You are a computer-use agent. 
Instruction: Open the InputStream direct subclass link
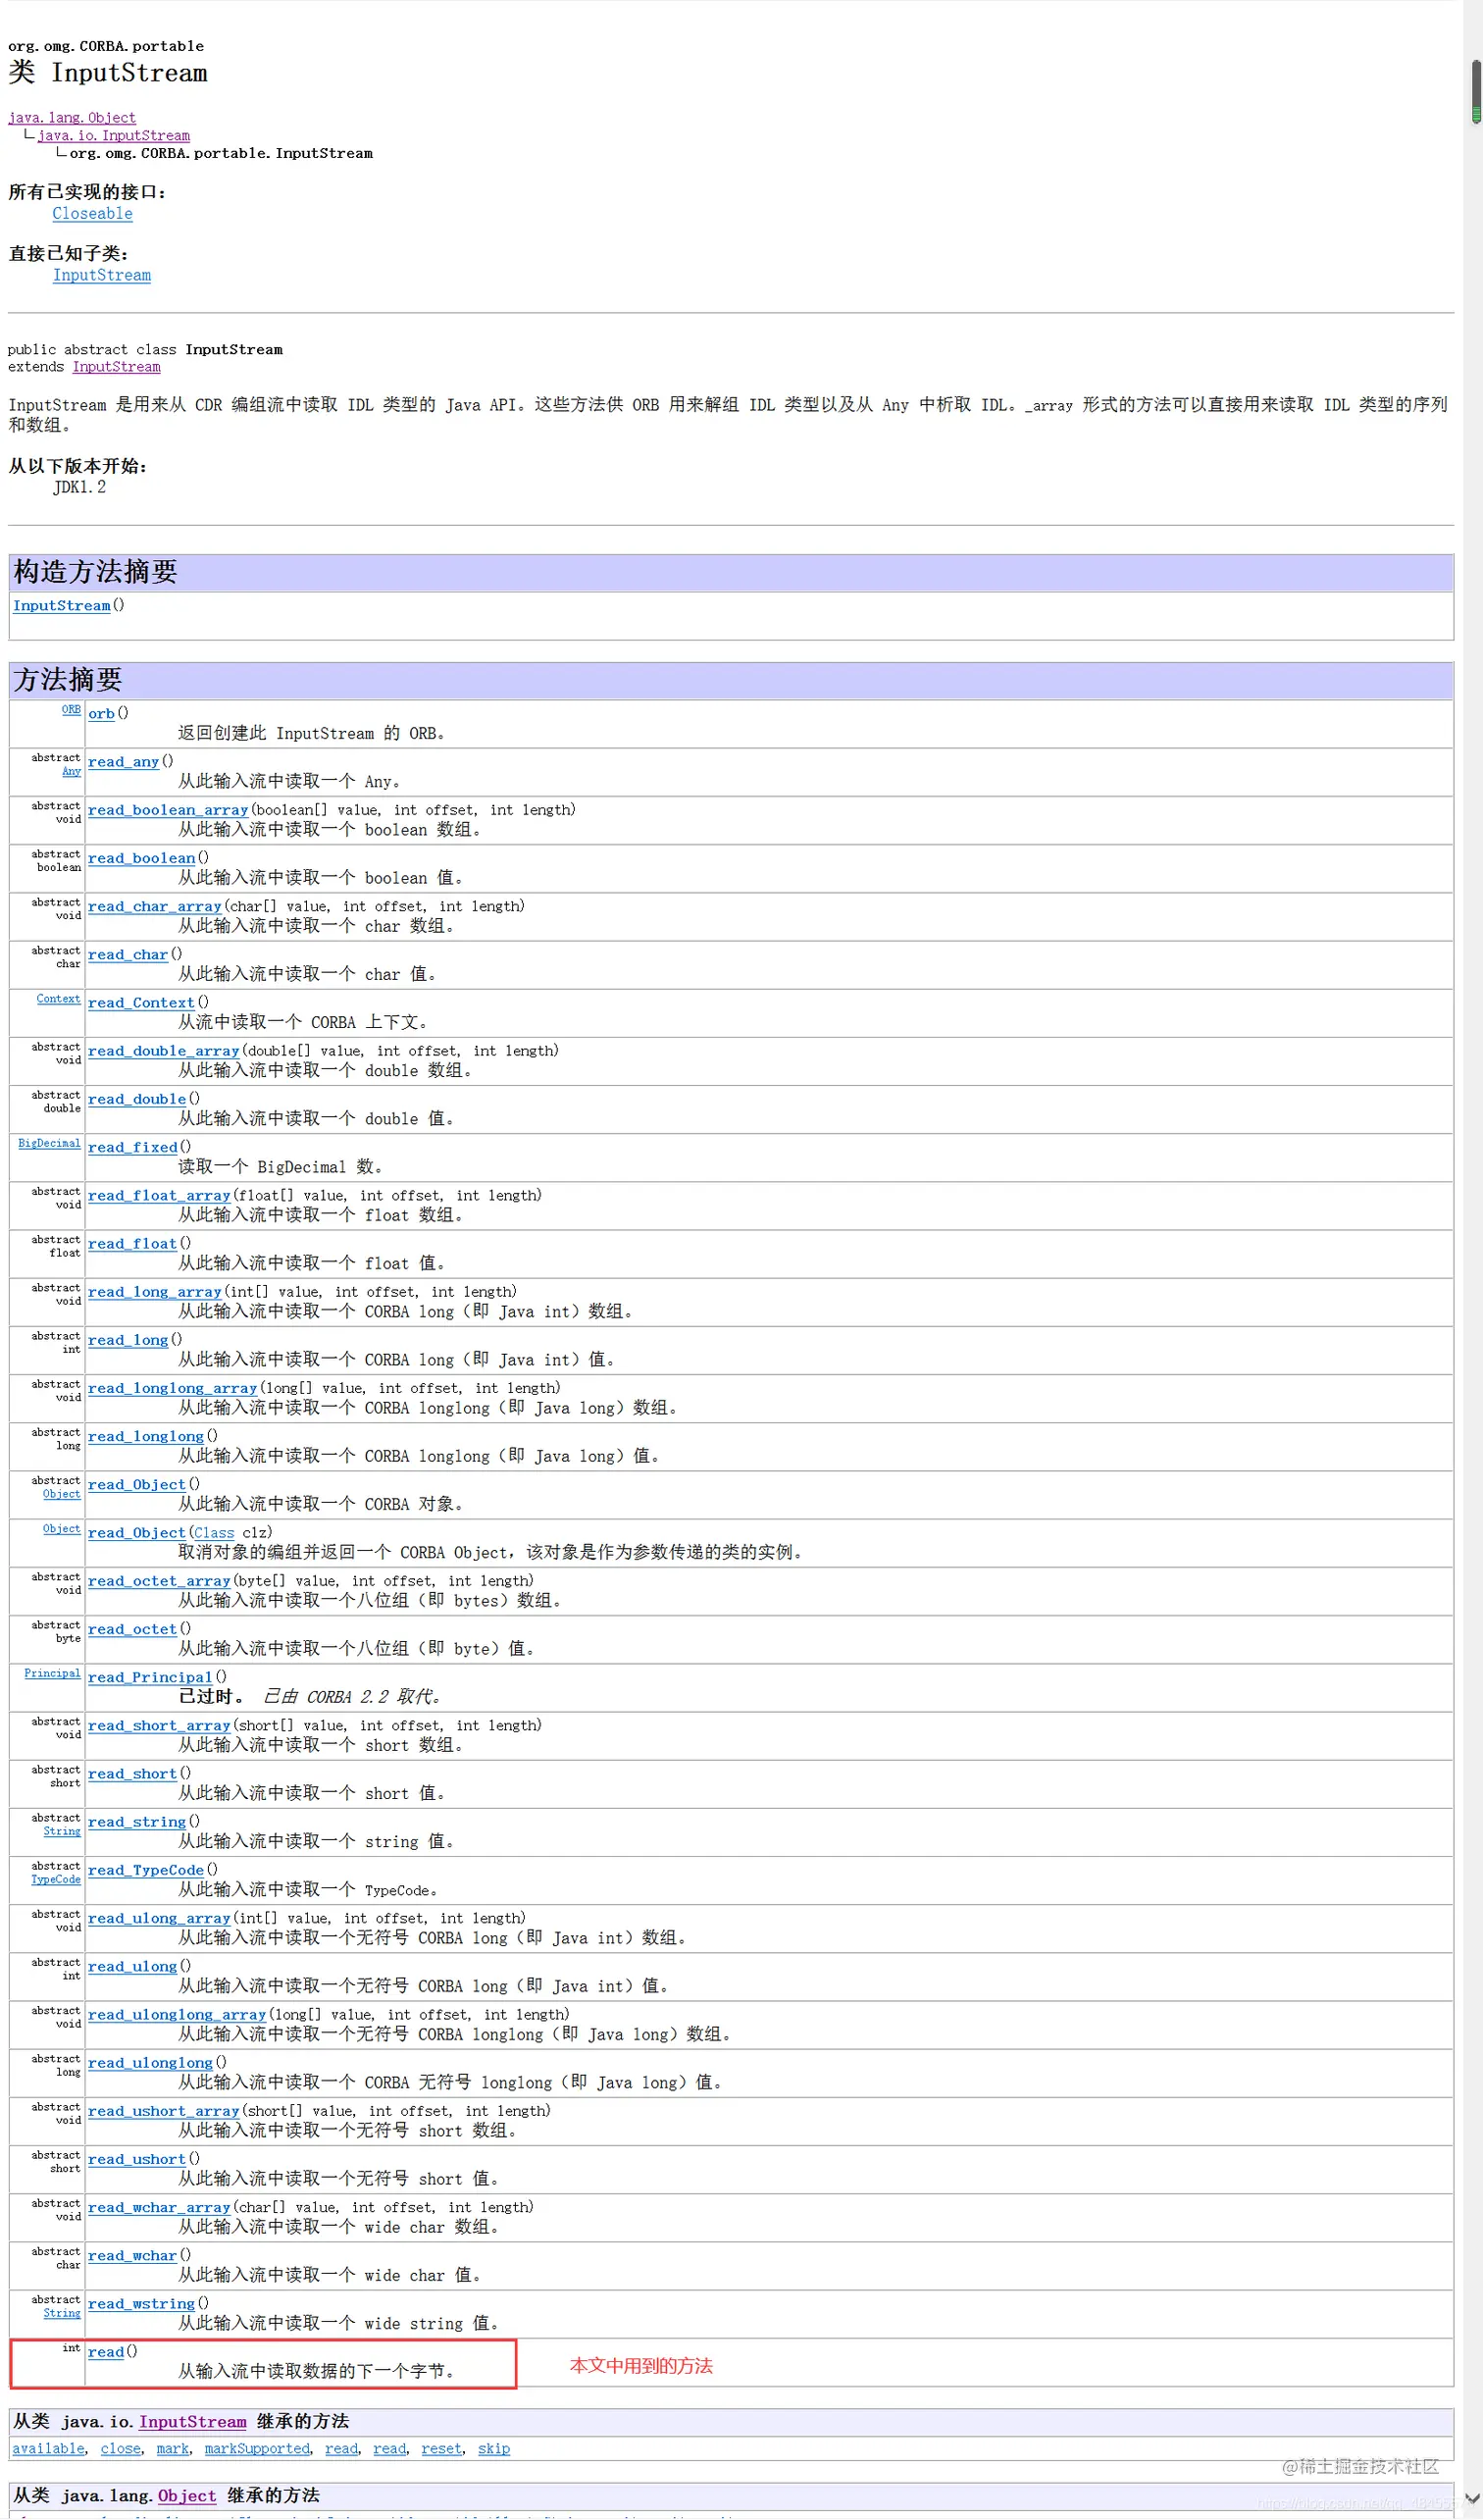[102, 276]
